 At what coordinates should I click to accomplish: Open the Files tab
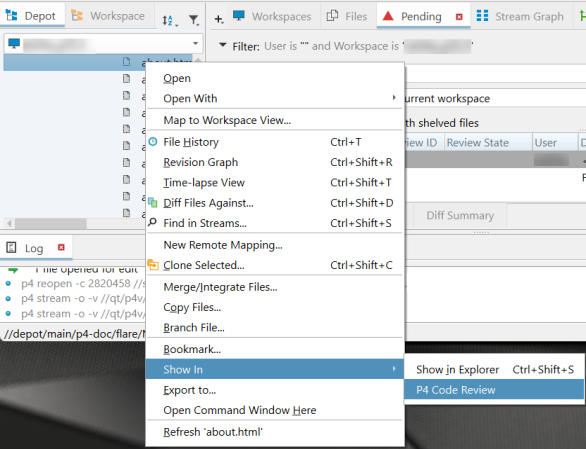[347, 16]
